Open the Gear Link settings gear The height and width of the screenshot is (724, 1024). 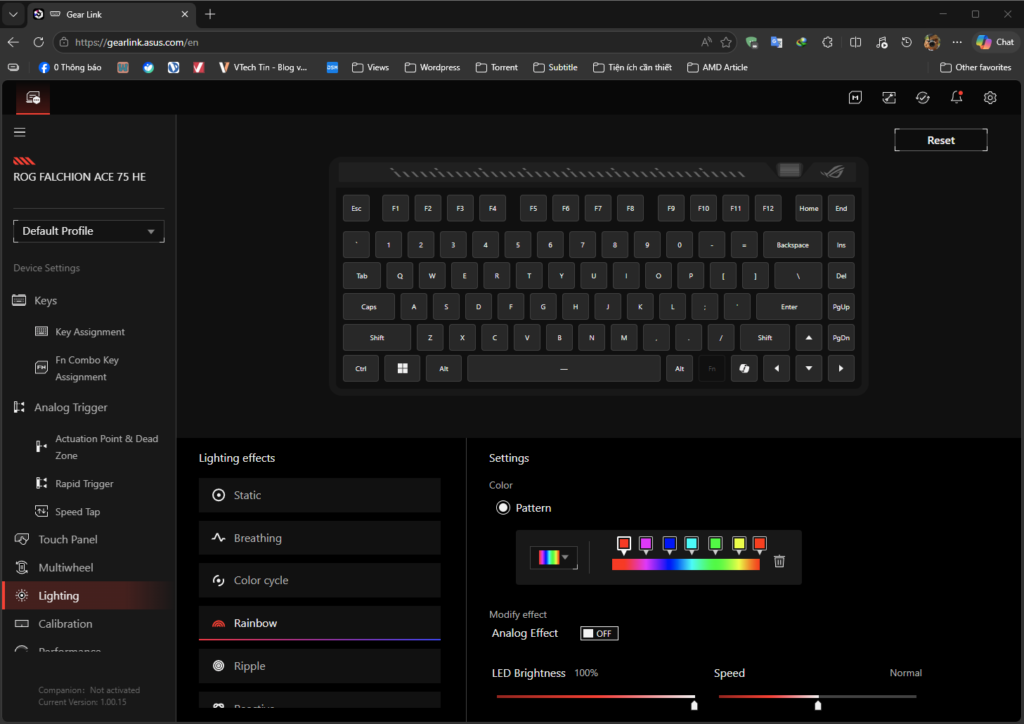990,97
